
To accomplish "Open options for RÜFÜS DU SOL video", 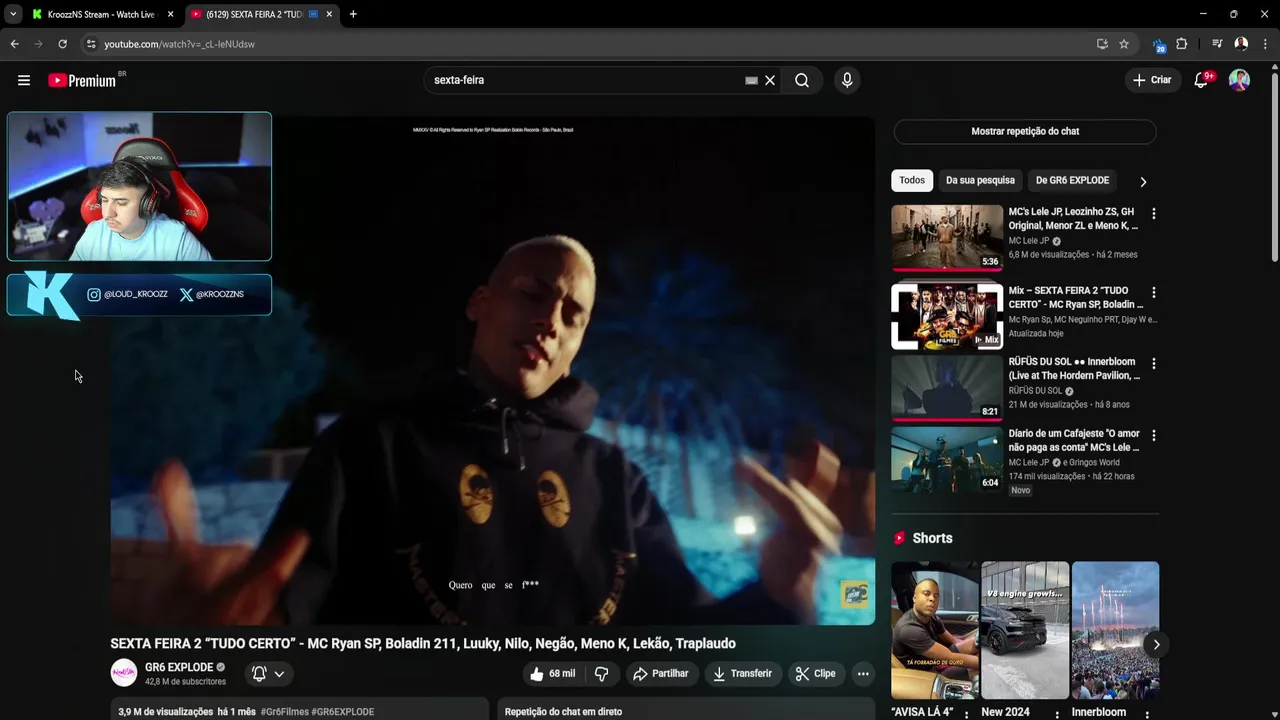I will tap(1153, 363).
